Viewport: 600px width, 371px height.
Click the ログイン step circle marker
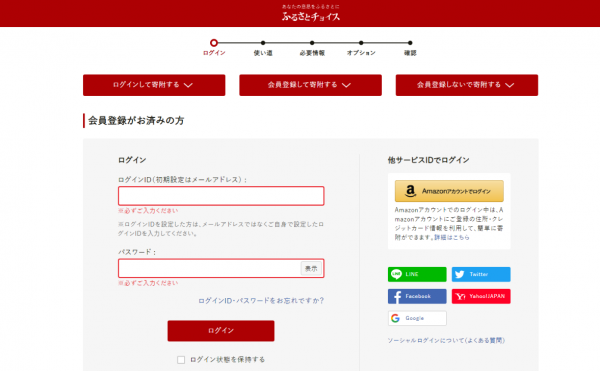click(x=214, y=43)
